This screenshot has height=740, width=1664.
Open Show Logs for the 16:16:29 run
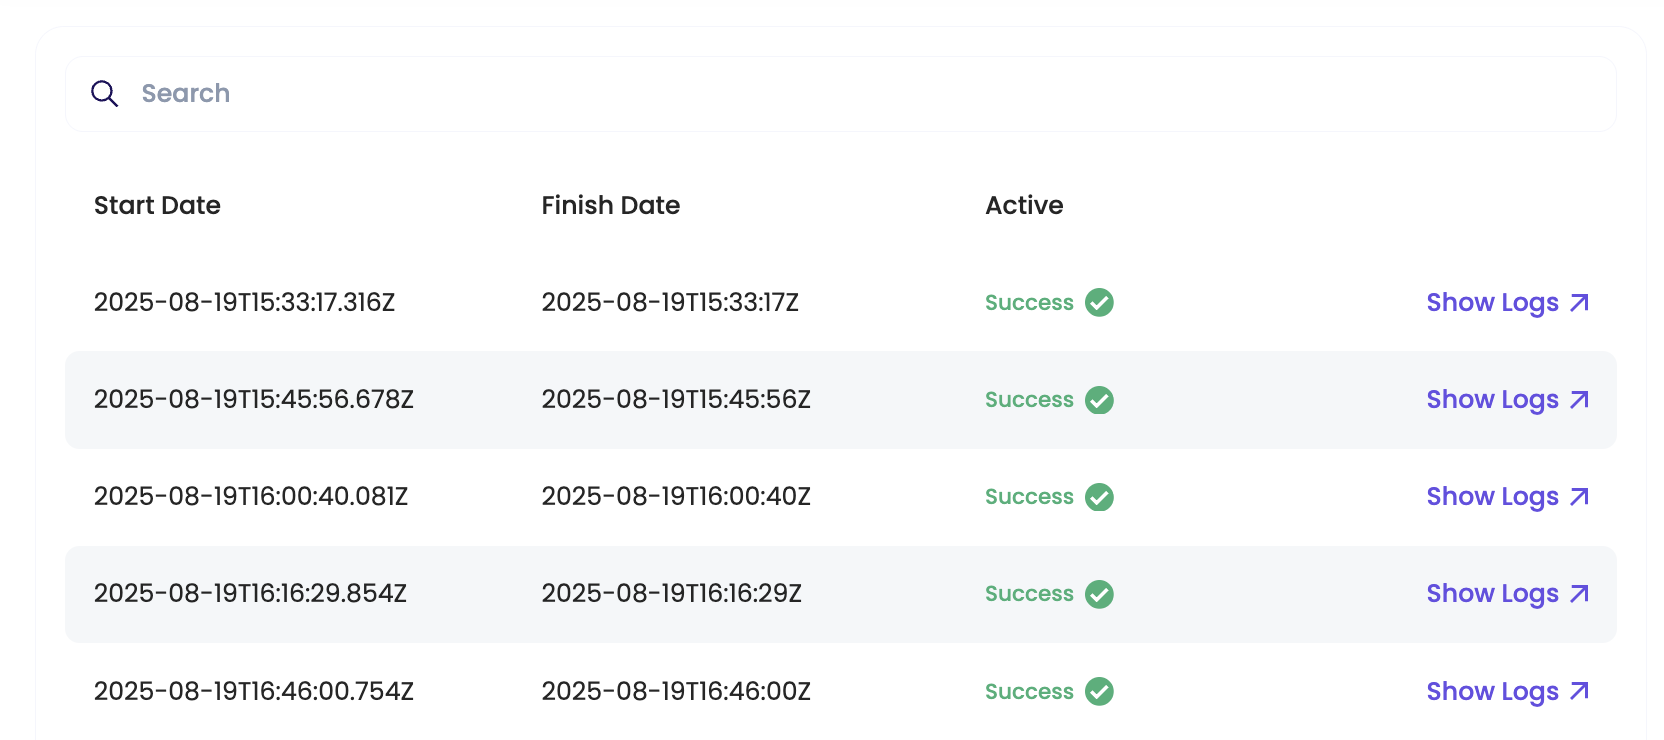[1507, 594]
